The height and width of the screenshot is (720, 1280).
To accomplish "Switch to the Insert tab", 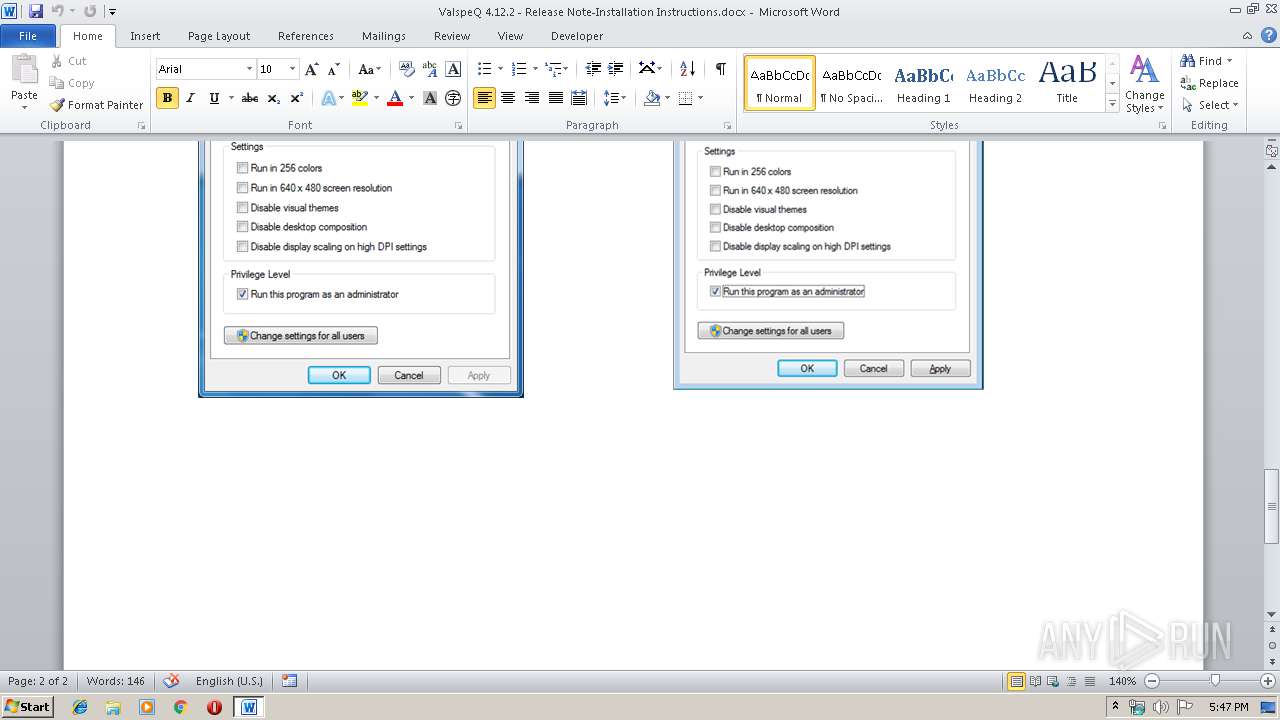I will (x=145, y=36).
